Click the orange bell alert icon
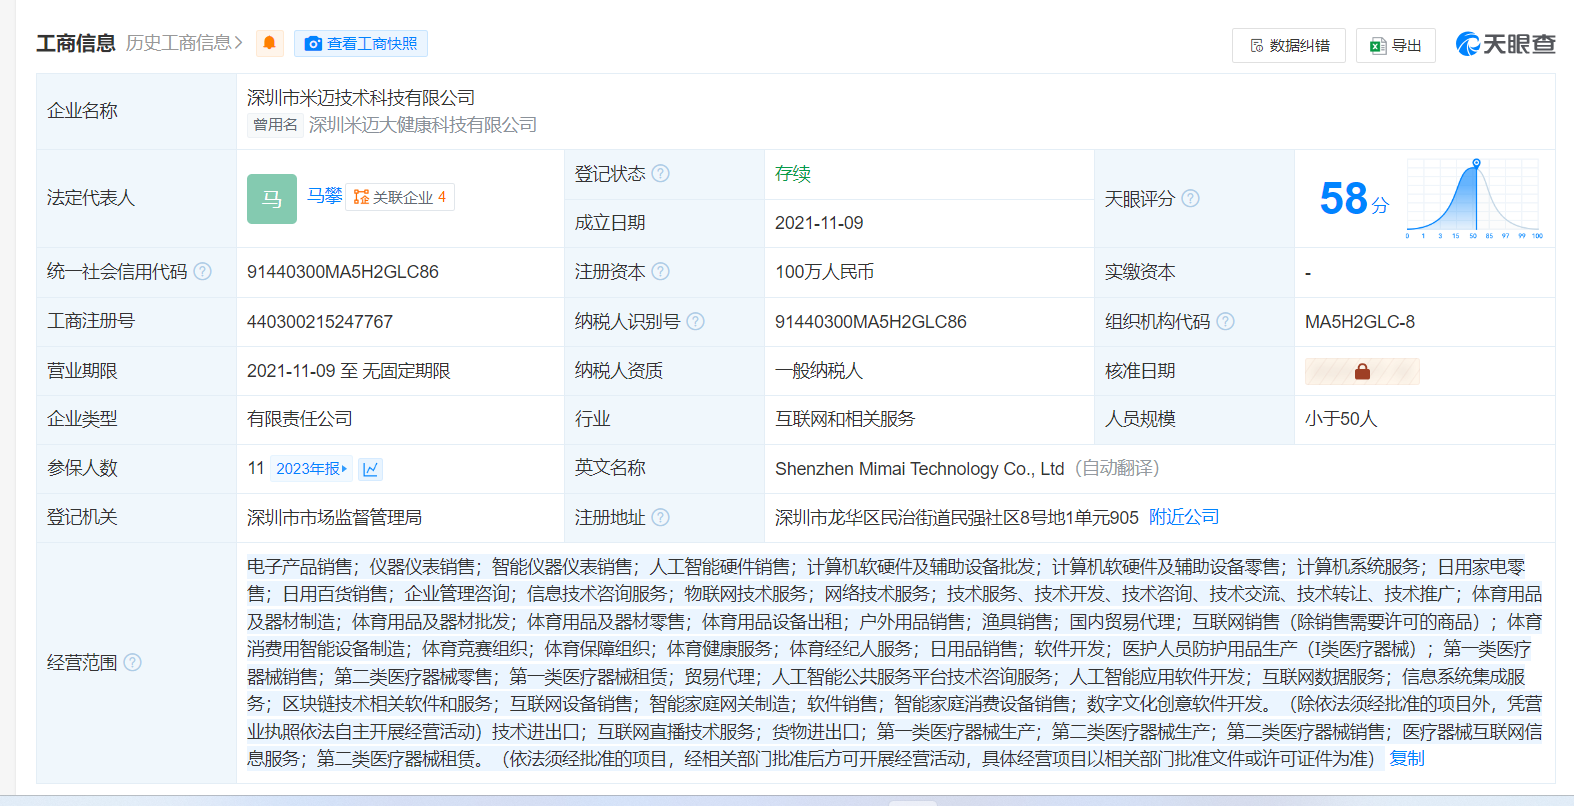The image size is (1574, 806). pos(269,43)
